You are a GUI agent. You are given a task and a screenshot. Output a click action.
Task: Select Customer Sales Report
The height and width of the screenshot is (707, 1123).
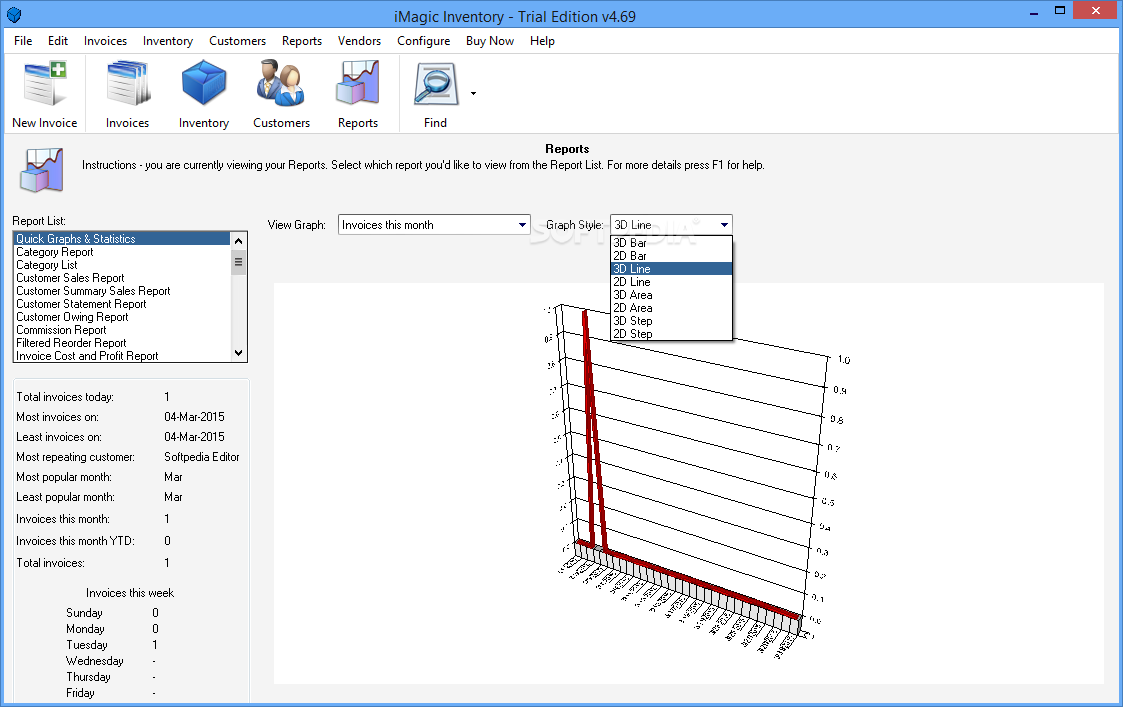122,278
